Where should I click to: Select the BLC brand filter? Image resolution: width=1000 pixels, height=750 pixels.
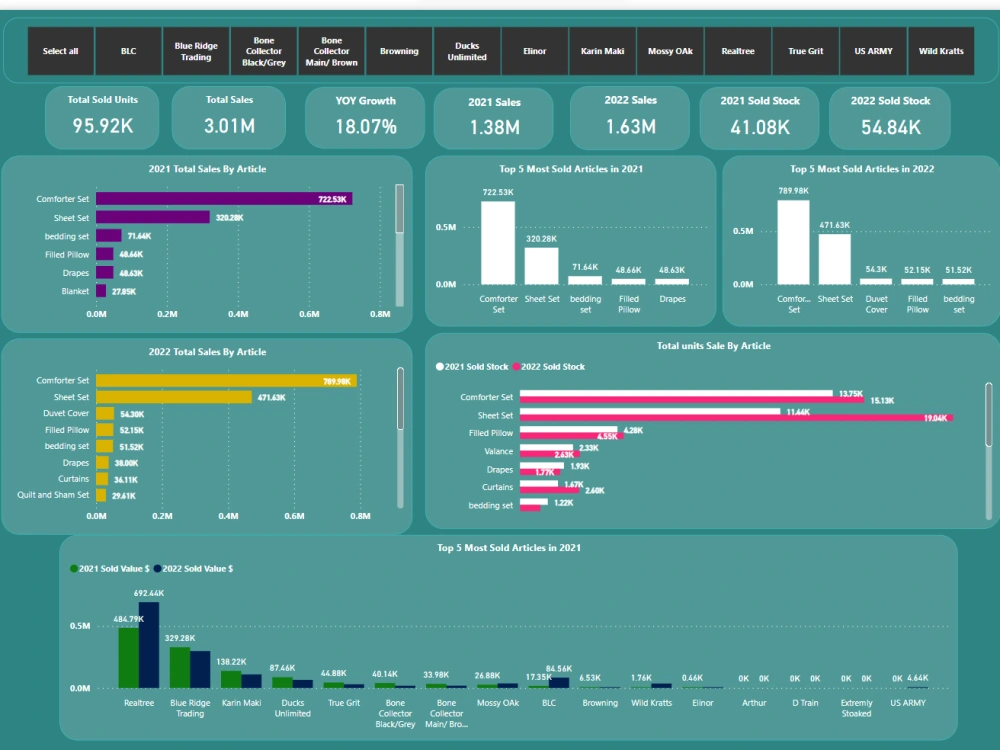point(128,51)
